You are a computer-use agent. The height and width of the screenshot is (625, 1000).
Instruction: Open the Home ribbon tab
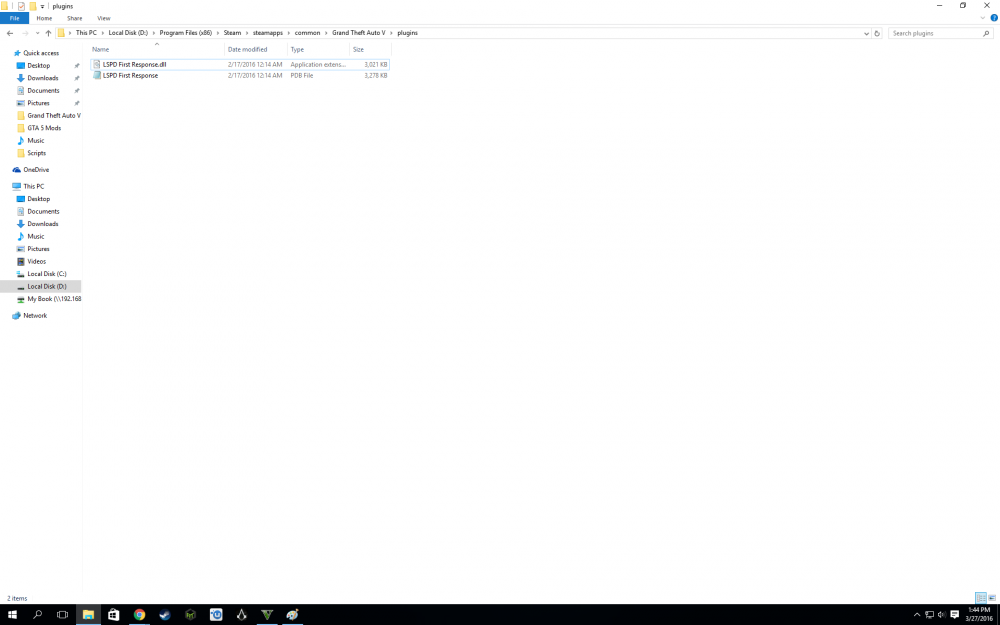pos(45,17)
